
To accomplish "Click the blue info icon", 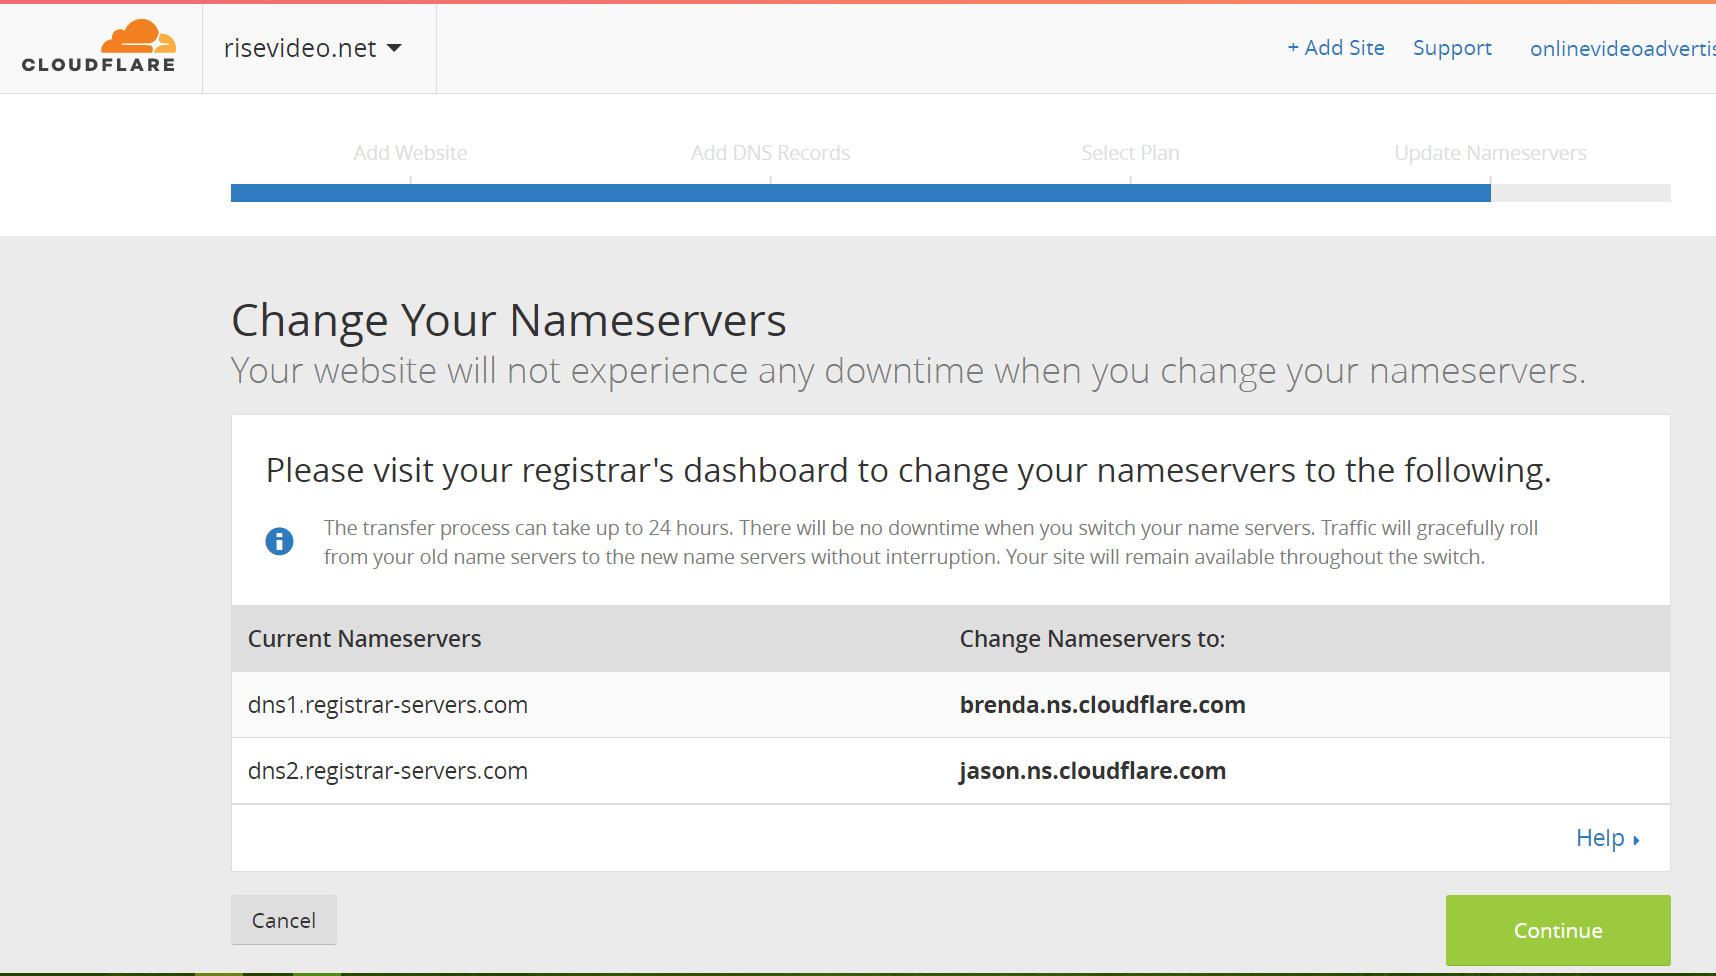I will tap(279, 541).
